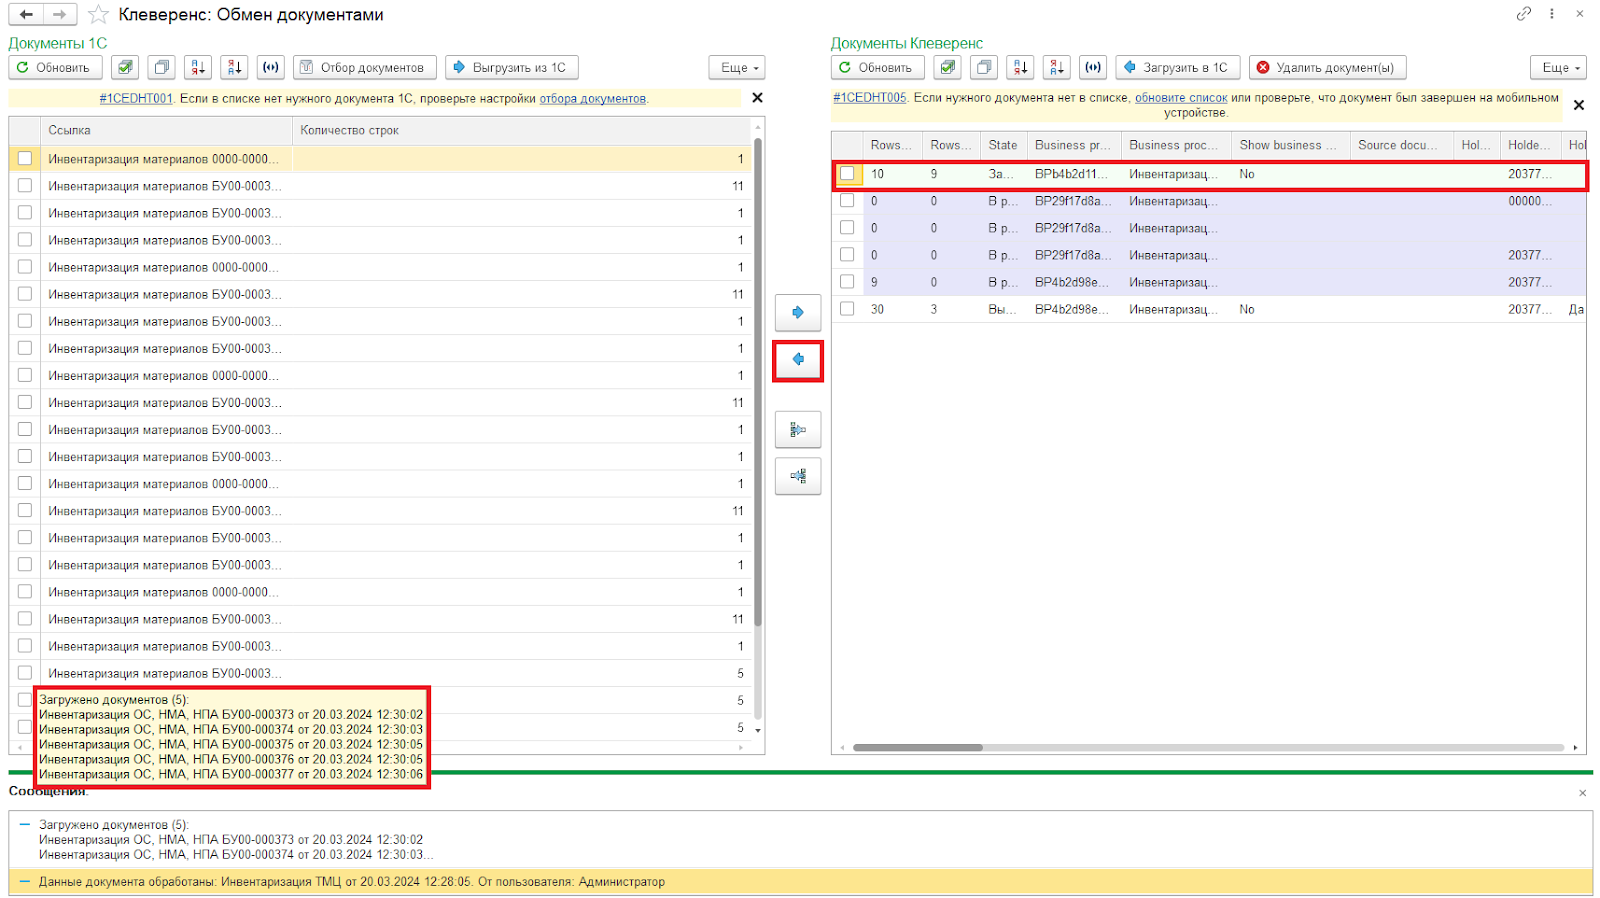
Task: Copy the form link using the chain icon
Action: 1524,14
